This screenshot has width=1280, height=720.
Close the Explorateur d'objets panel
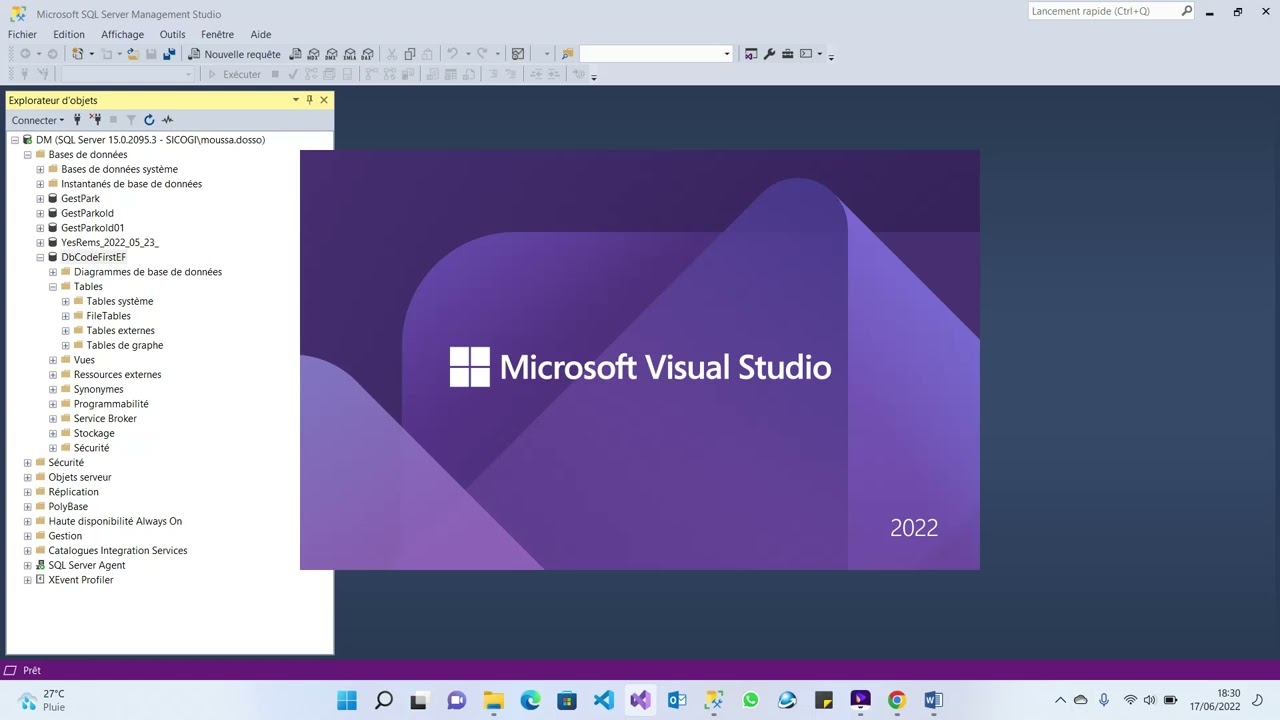click(323, 100)
